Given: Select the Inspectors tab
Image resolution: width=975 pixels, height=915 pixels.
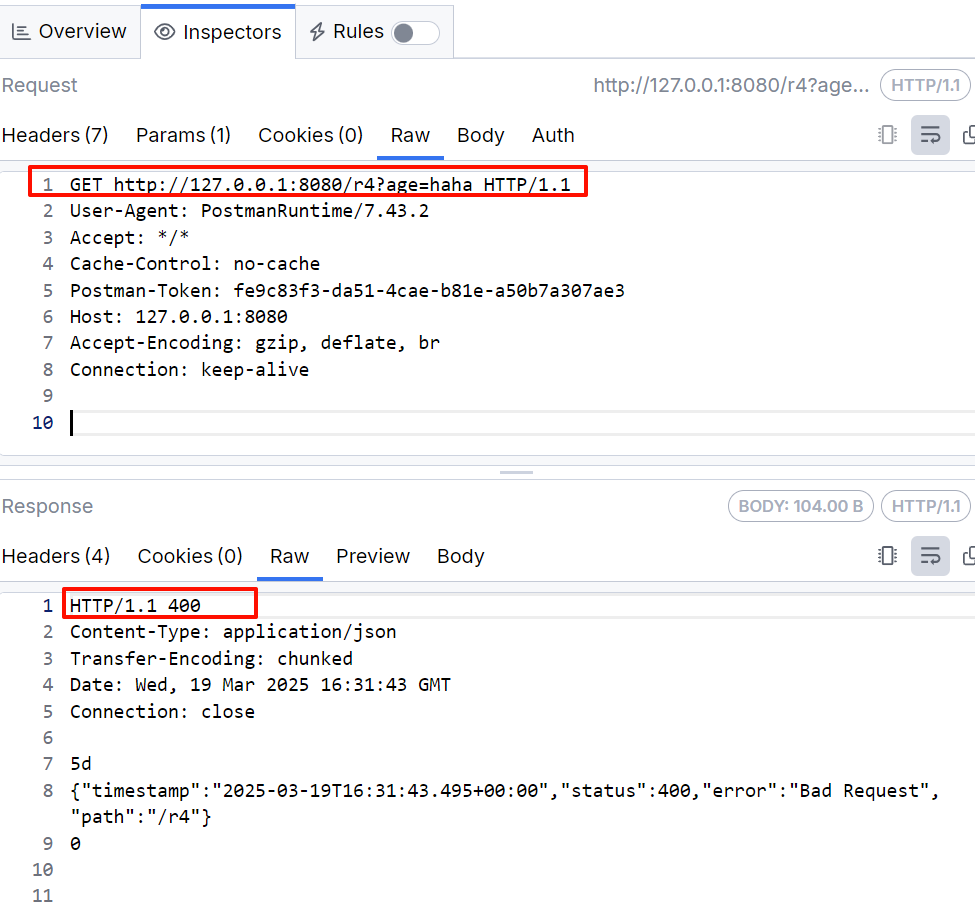Looking at the screenshot, I should (x=218, y=32).
